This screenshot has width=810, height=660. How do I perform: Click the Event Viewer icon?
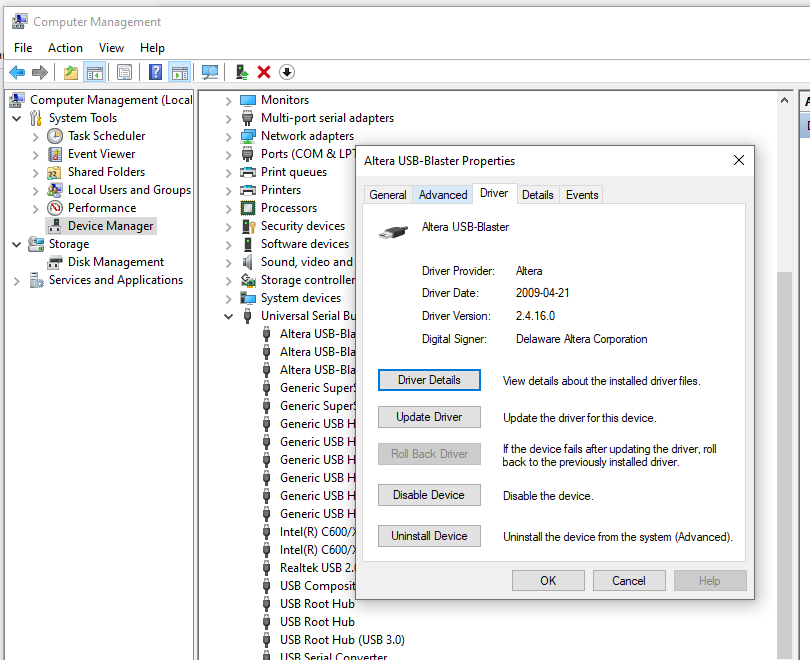click(x=55, y=154)
